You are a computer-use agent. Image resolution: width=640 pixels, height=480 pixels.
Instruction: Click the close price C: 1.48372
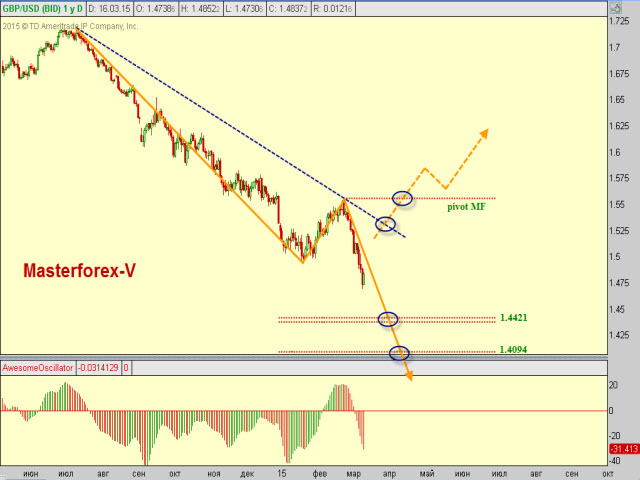288,9
